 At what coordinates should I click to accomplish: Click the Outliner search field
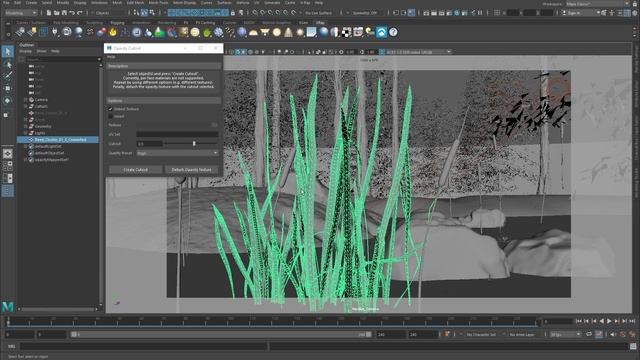coord(62,59)
